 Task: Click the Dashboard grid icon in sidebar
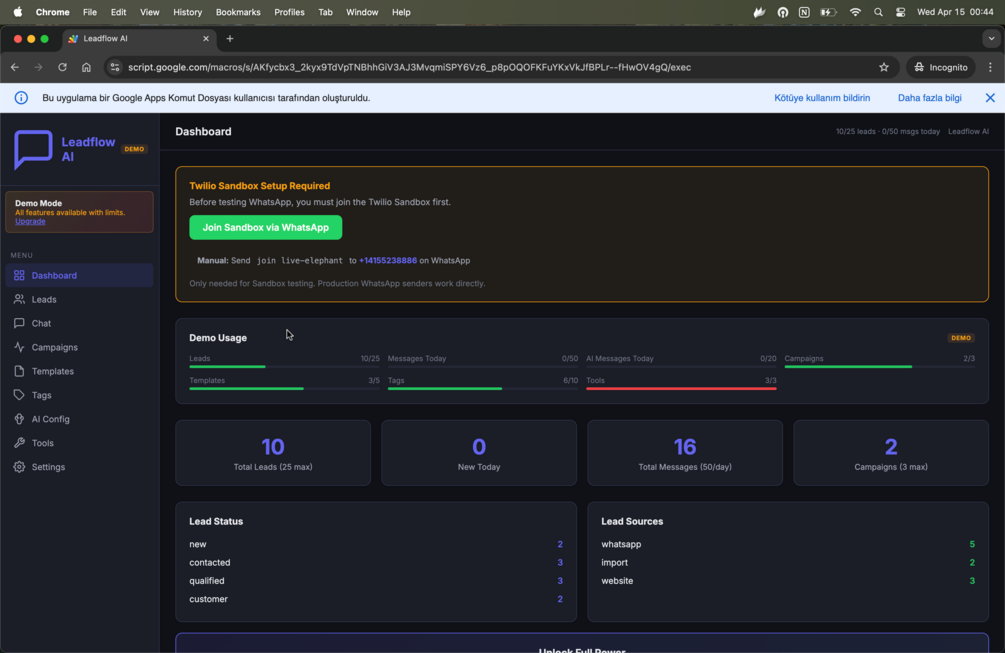[x=19, y=276]
